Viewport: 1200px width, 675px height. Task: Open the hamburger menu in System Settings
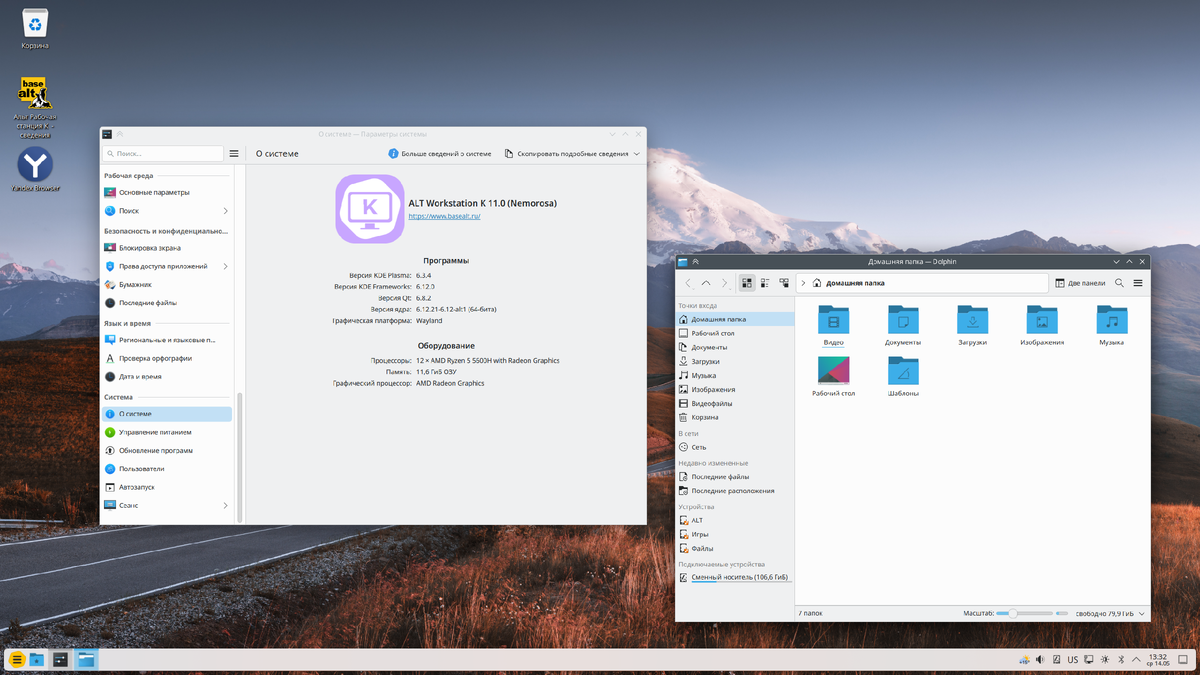pos(234,154)
